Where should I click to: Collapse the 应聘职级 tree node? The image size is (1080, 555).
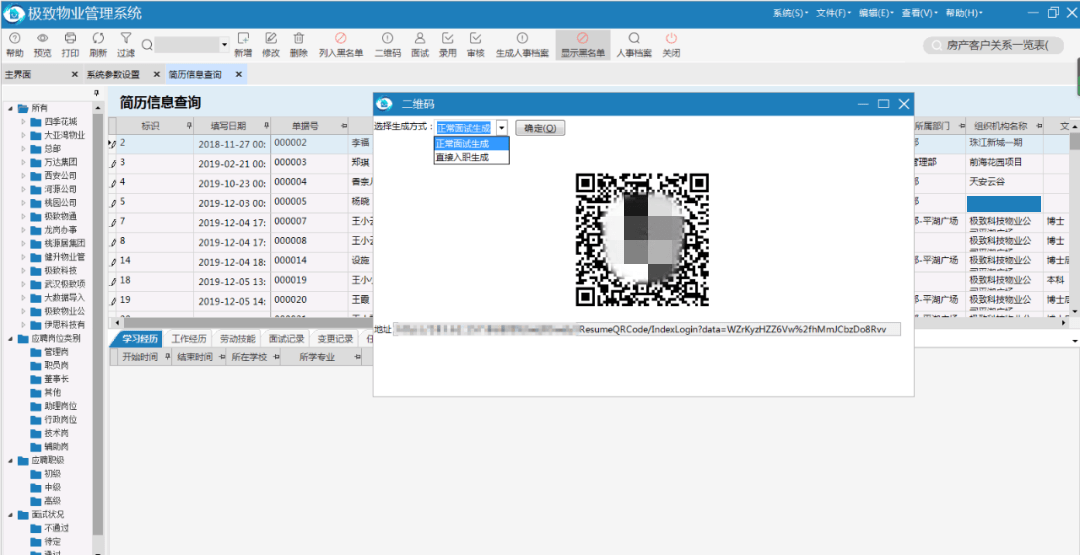10,460
